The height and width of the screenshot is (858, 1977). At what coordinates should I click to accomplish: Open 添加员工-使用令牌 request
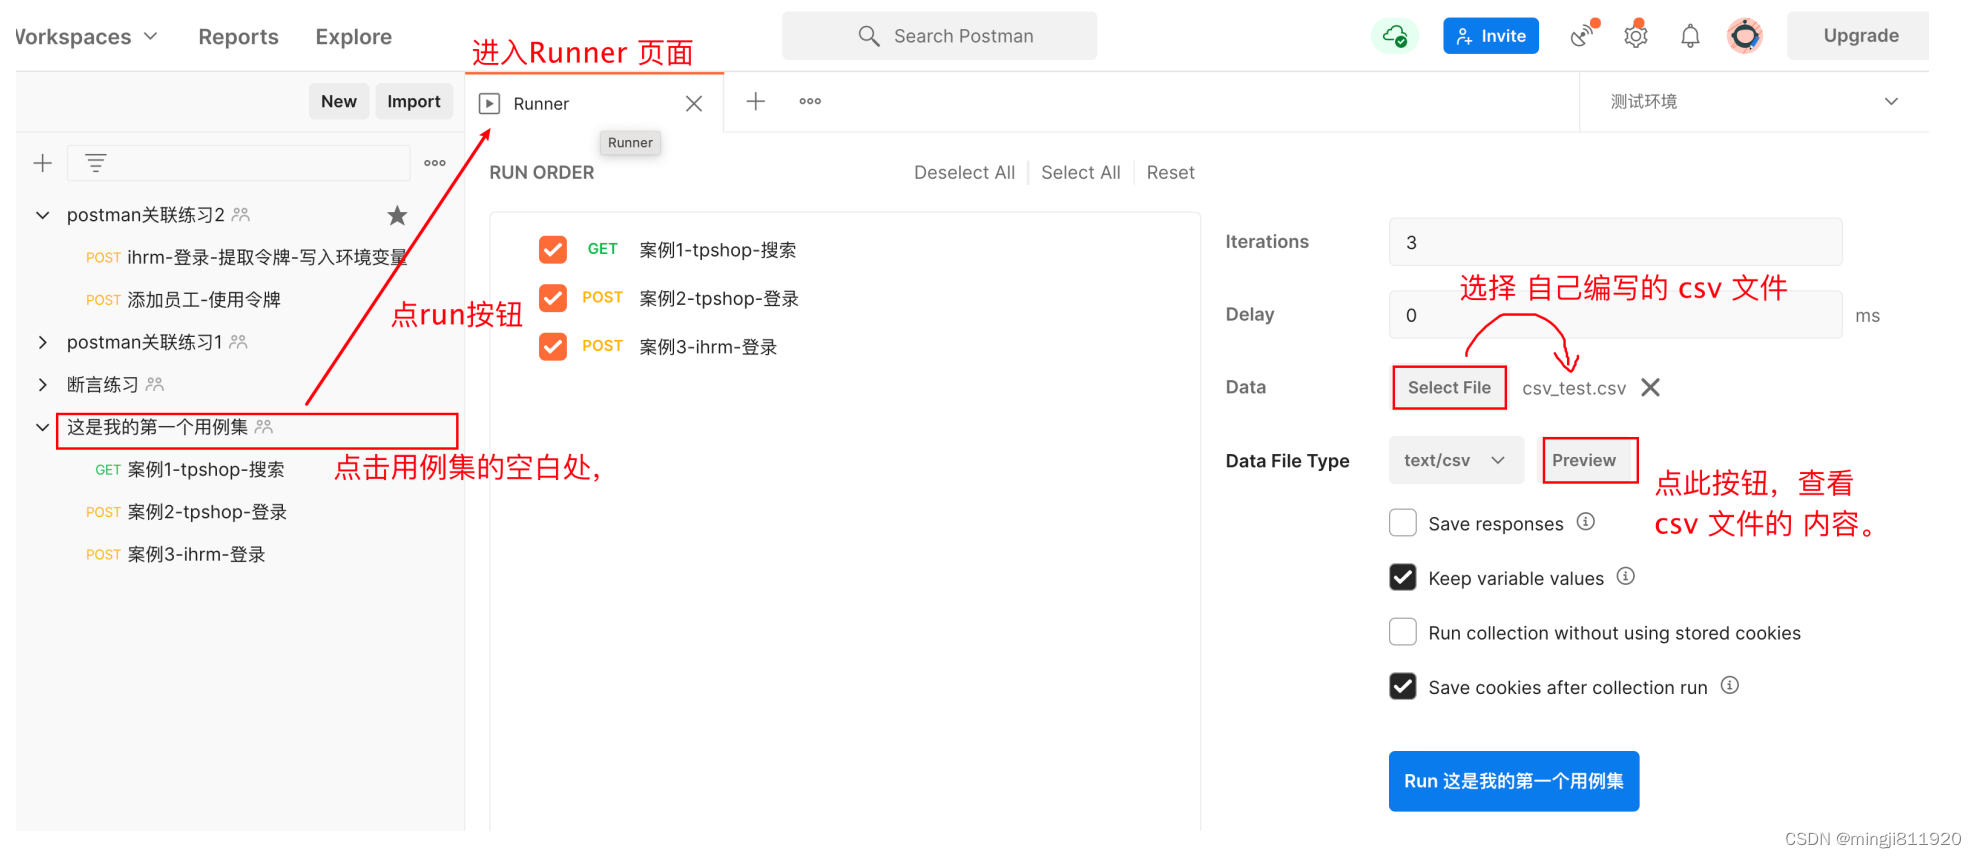183,299
